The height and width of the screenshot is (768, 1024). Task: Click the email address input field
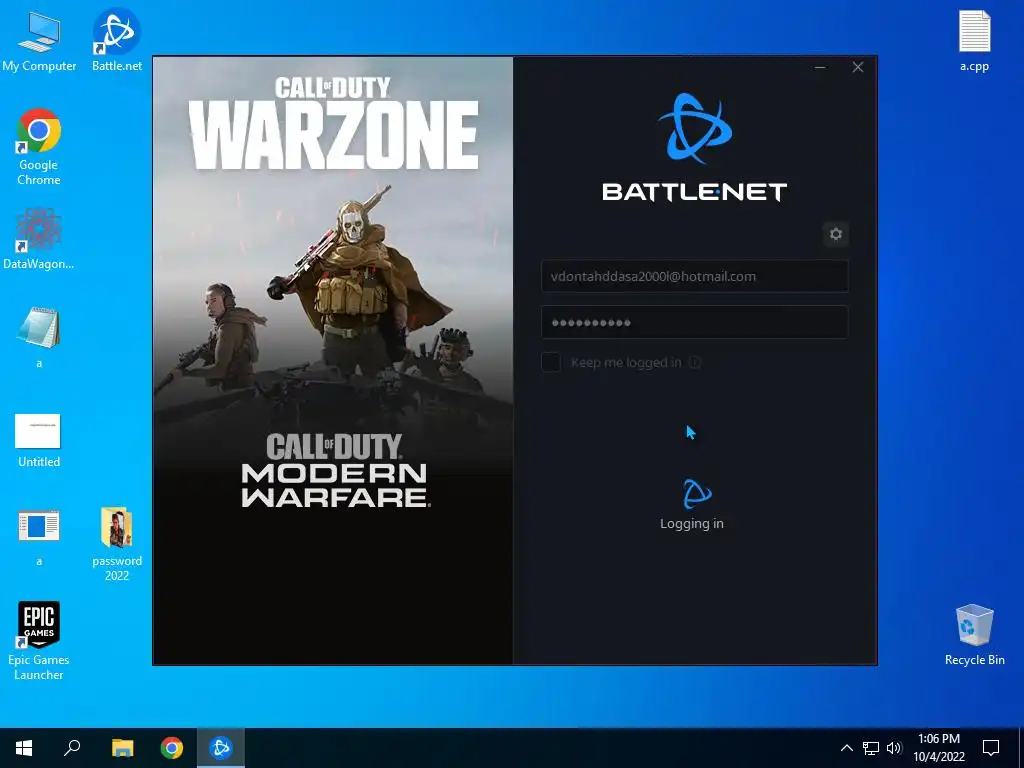click(x=695, y=276)
